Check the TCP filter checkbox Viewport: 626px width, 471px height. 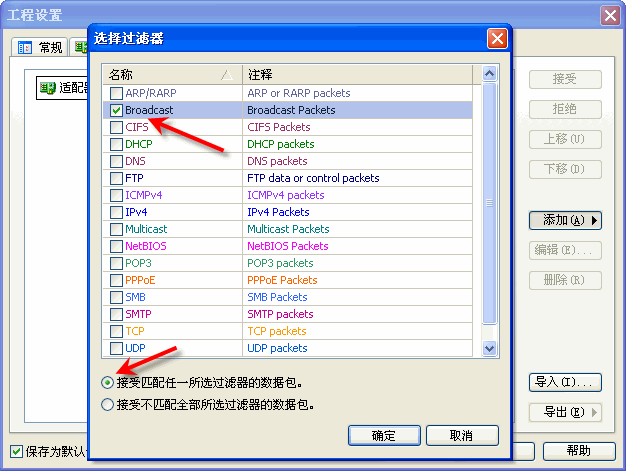pyautogui.click(x=116, y=331)
